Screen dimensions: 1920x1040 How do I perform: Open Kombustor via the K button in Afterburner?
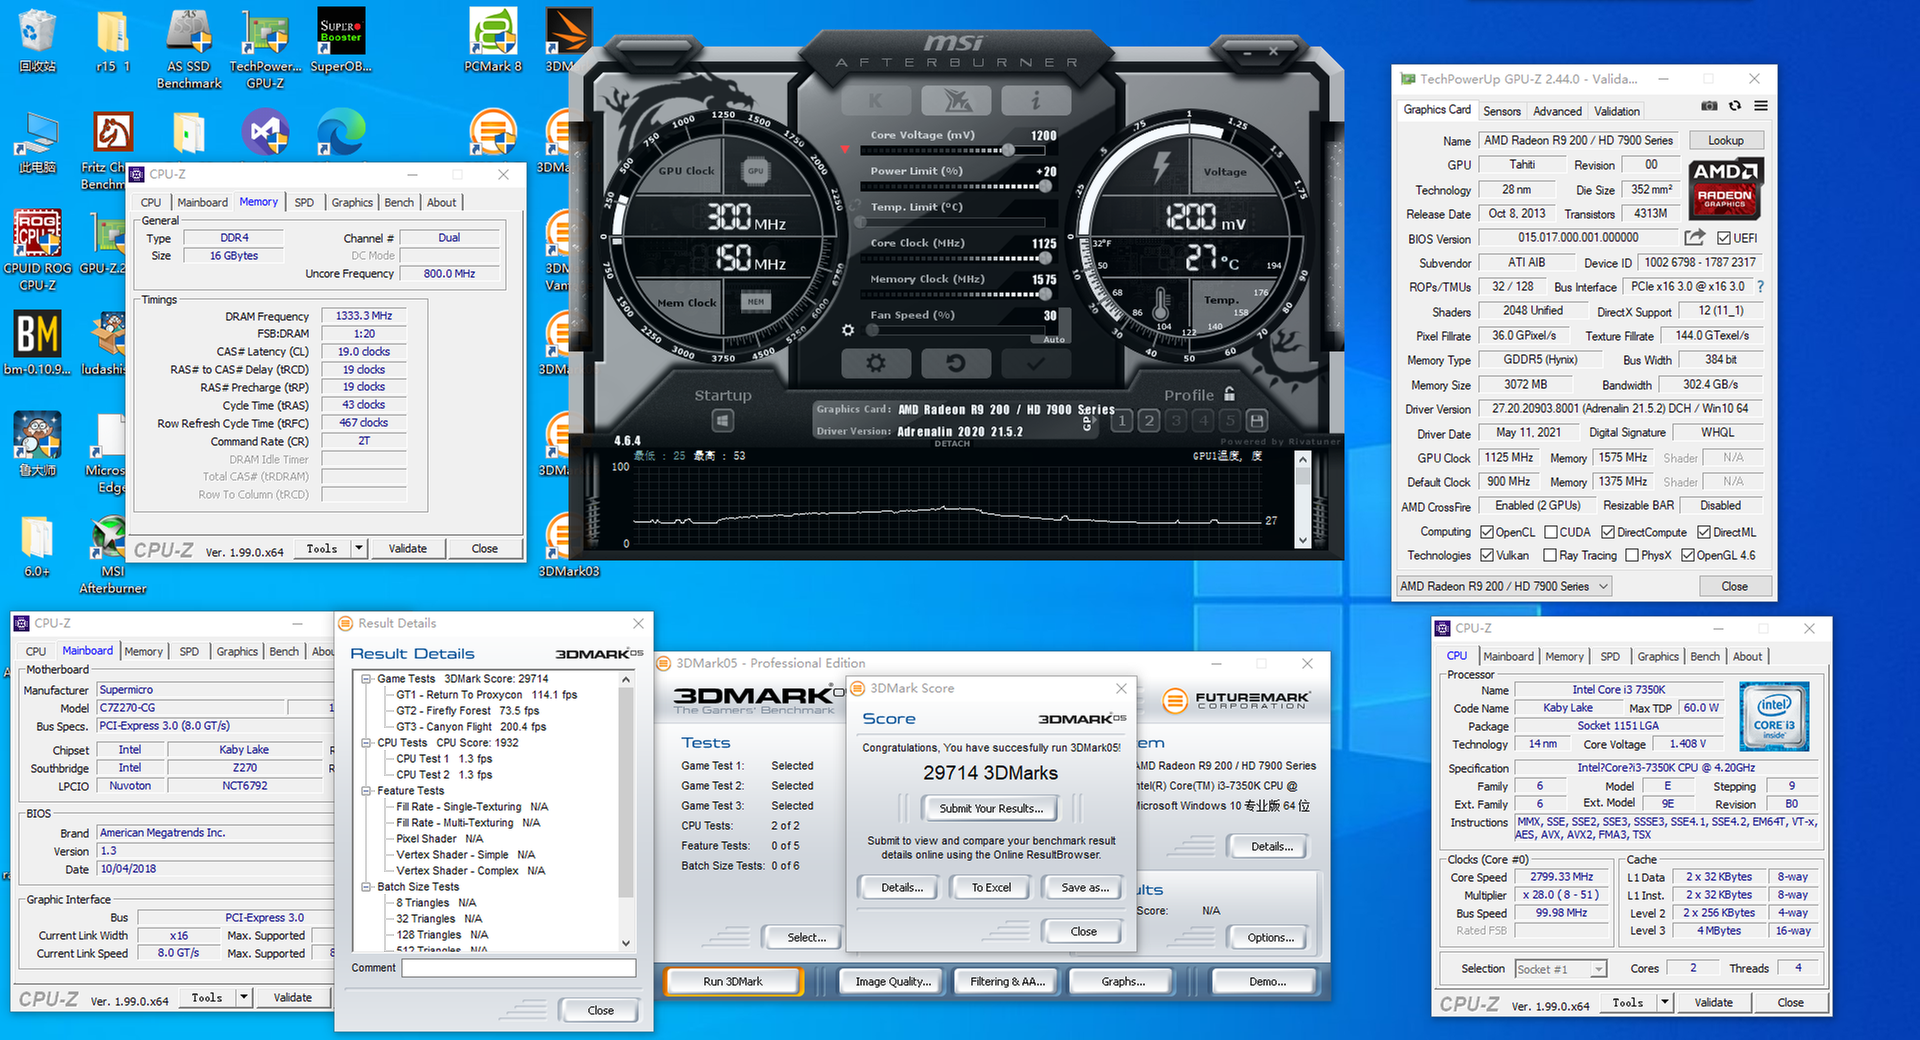876,100
